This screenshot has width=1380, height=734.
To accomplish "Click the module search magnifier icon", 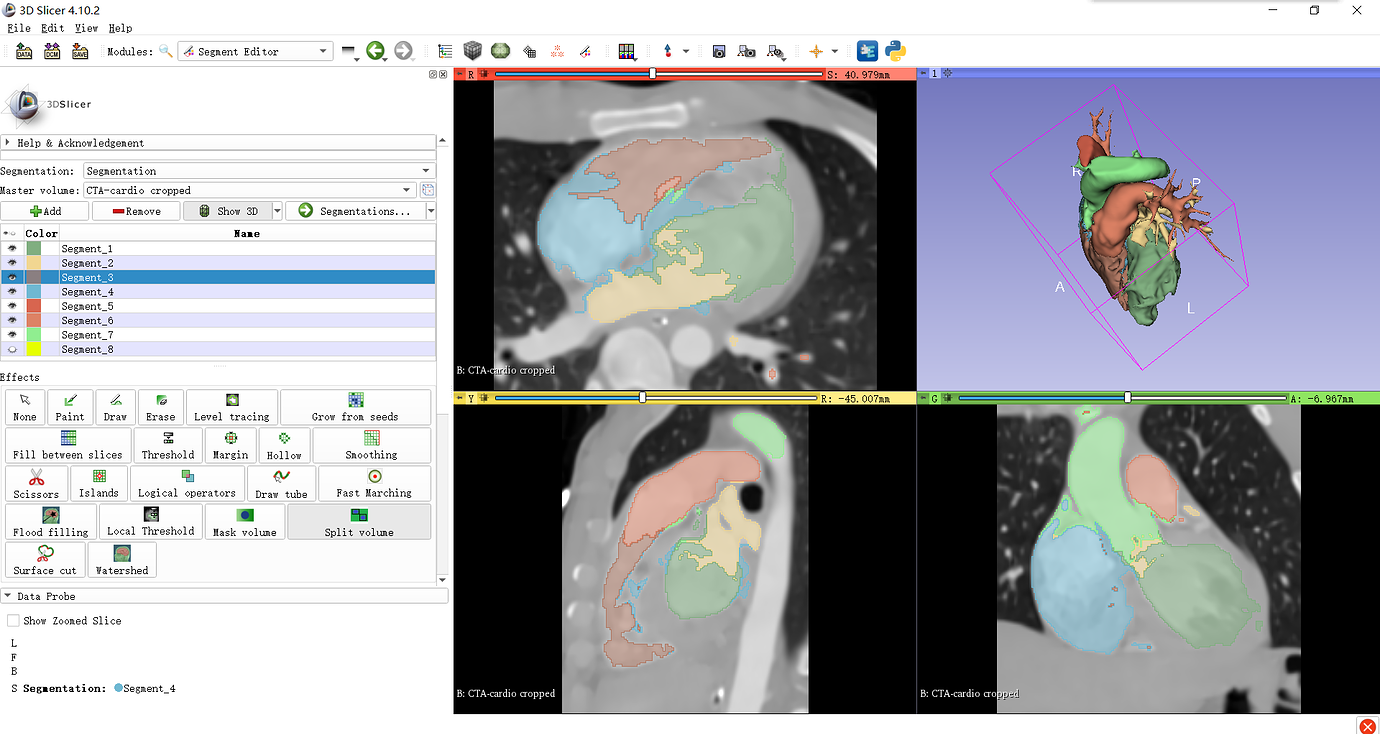I will pos(166,51).
